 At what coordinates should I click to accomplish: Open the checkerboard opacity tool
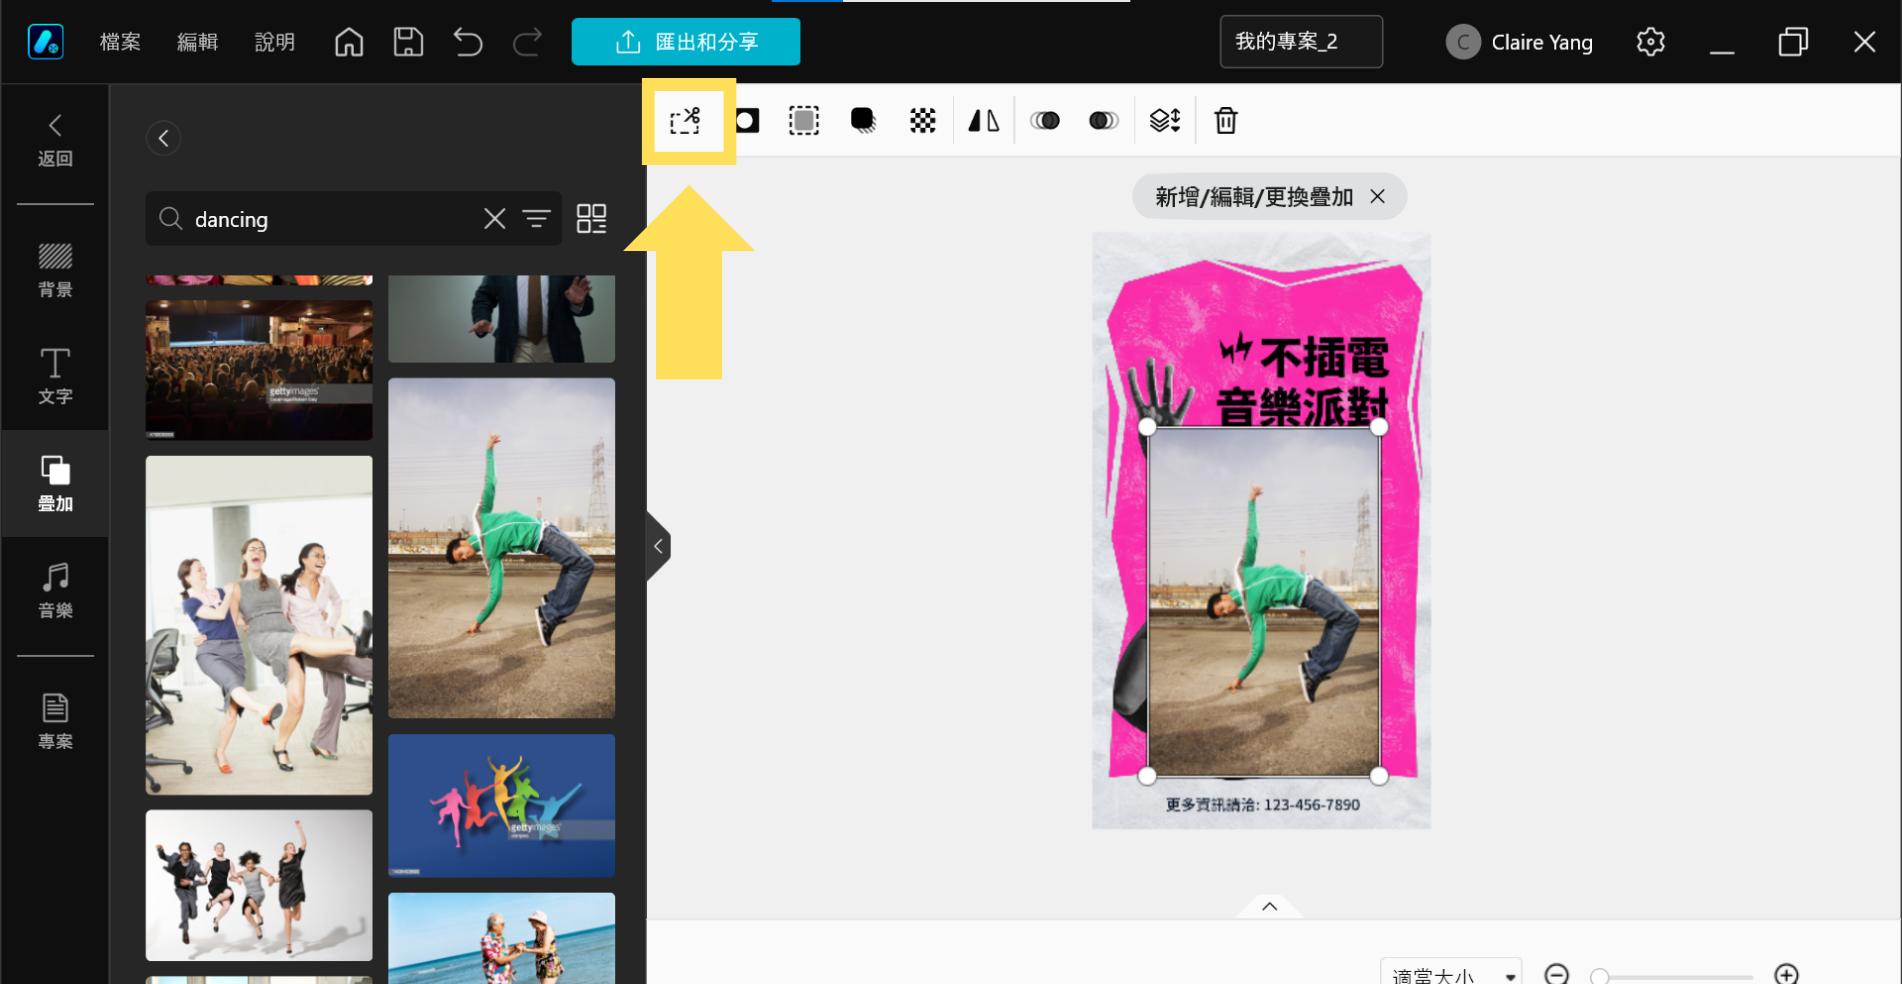923,121
